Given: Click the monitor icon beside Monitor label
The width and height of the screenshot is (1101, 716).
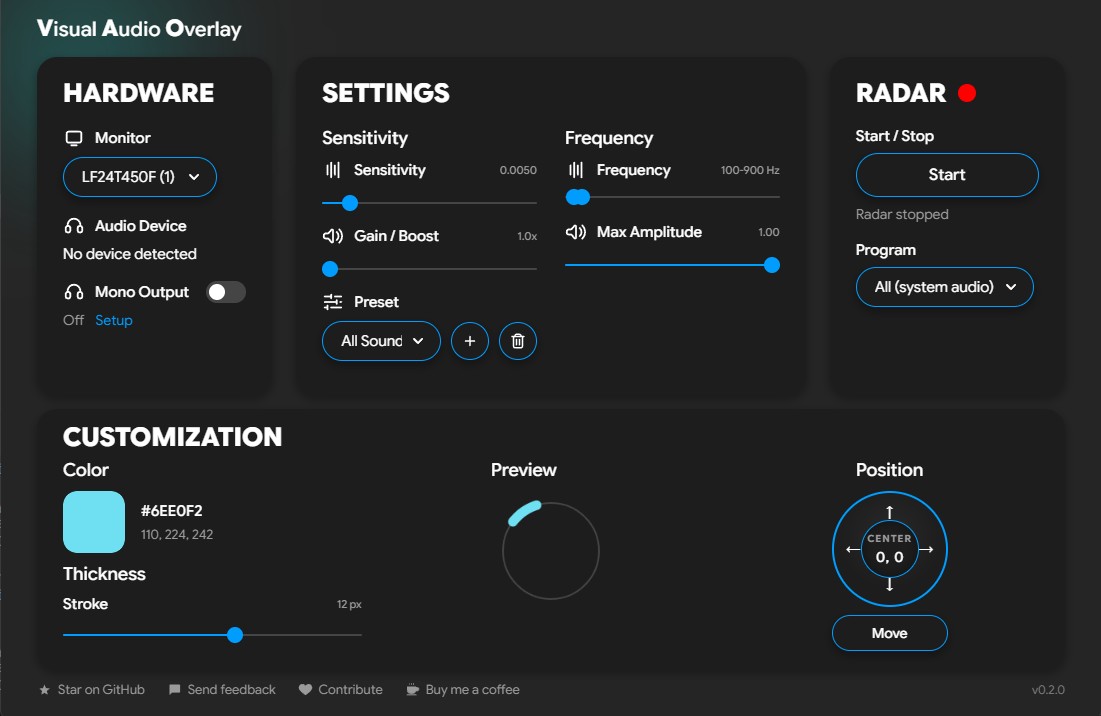Looking at the screenshot, I should click(x=74, y=138).
